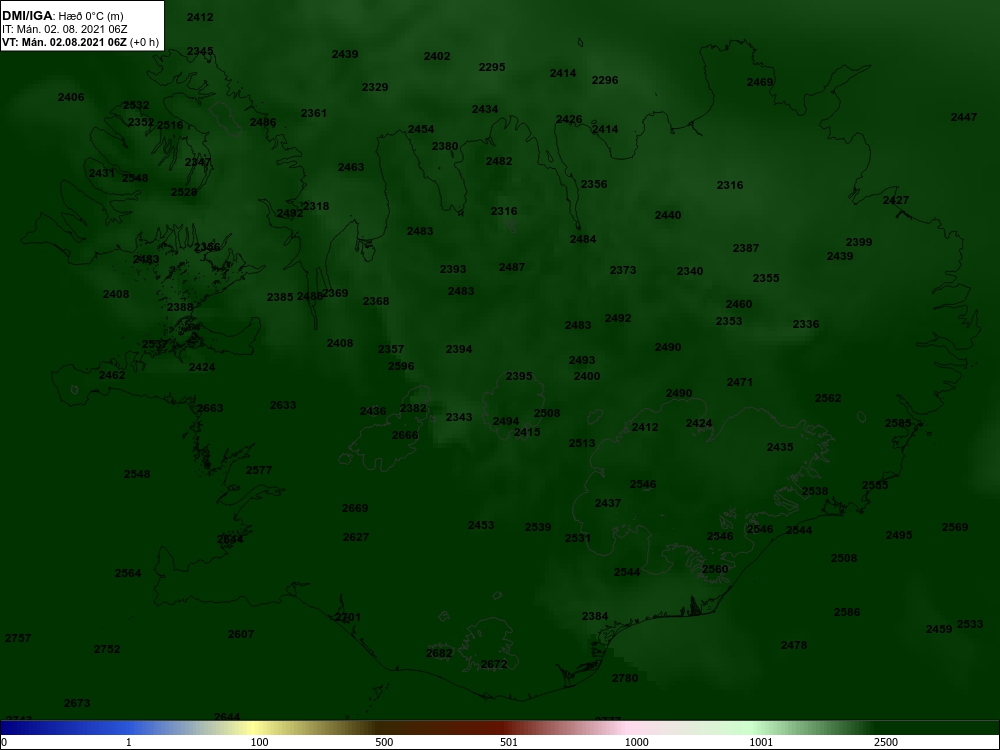Click the 2345 value on the map
This screenshot has width=1000, height=750.
[200, 51]
